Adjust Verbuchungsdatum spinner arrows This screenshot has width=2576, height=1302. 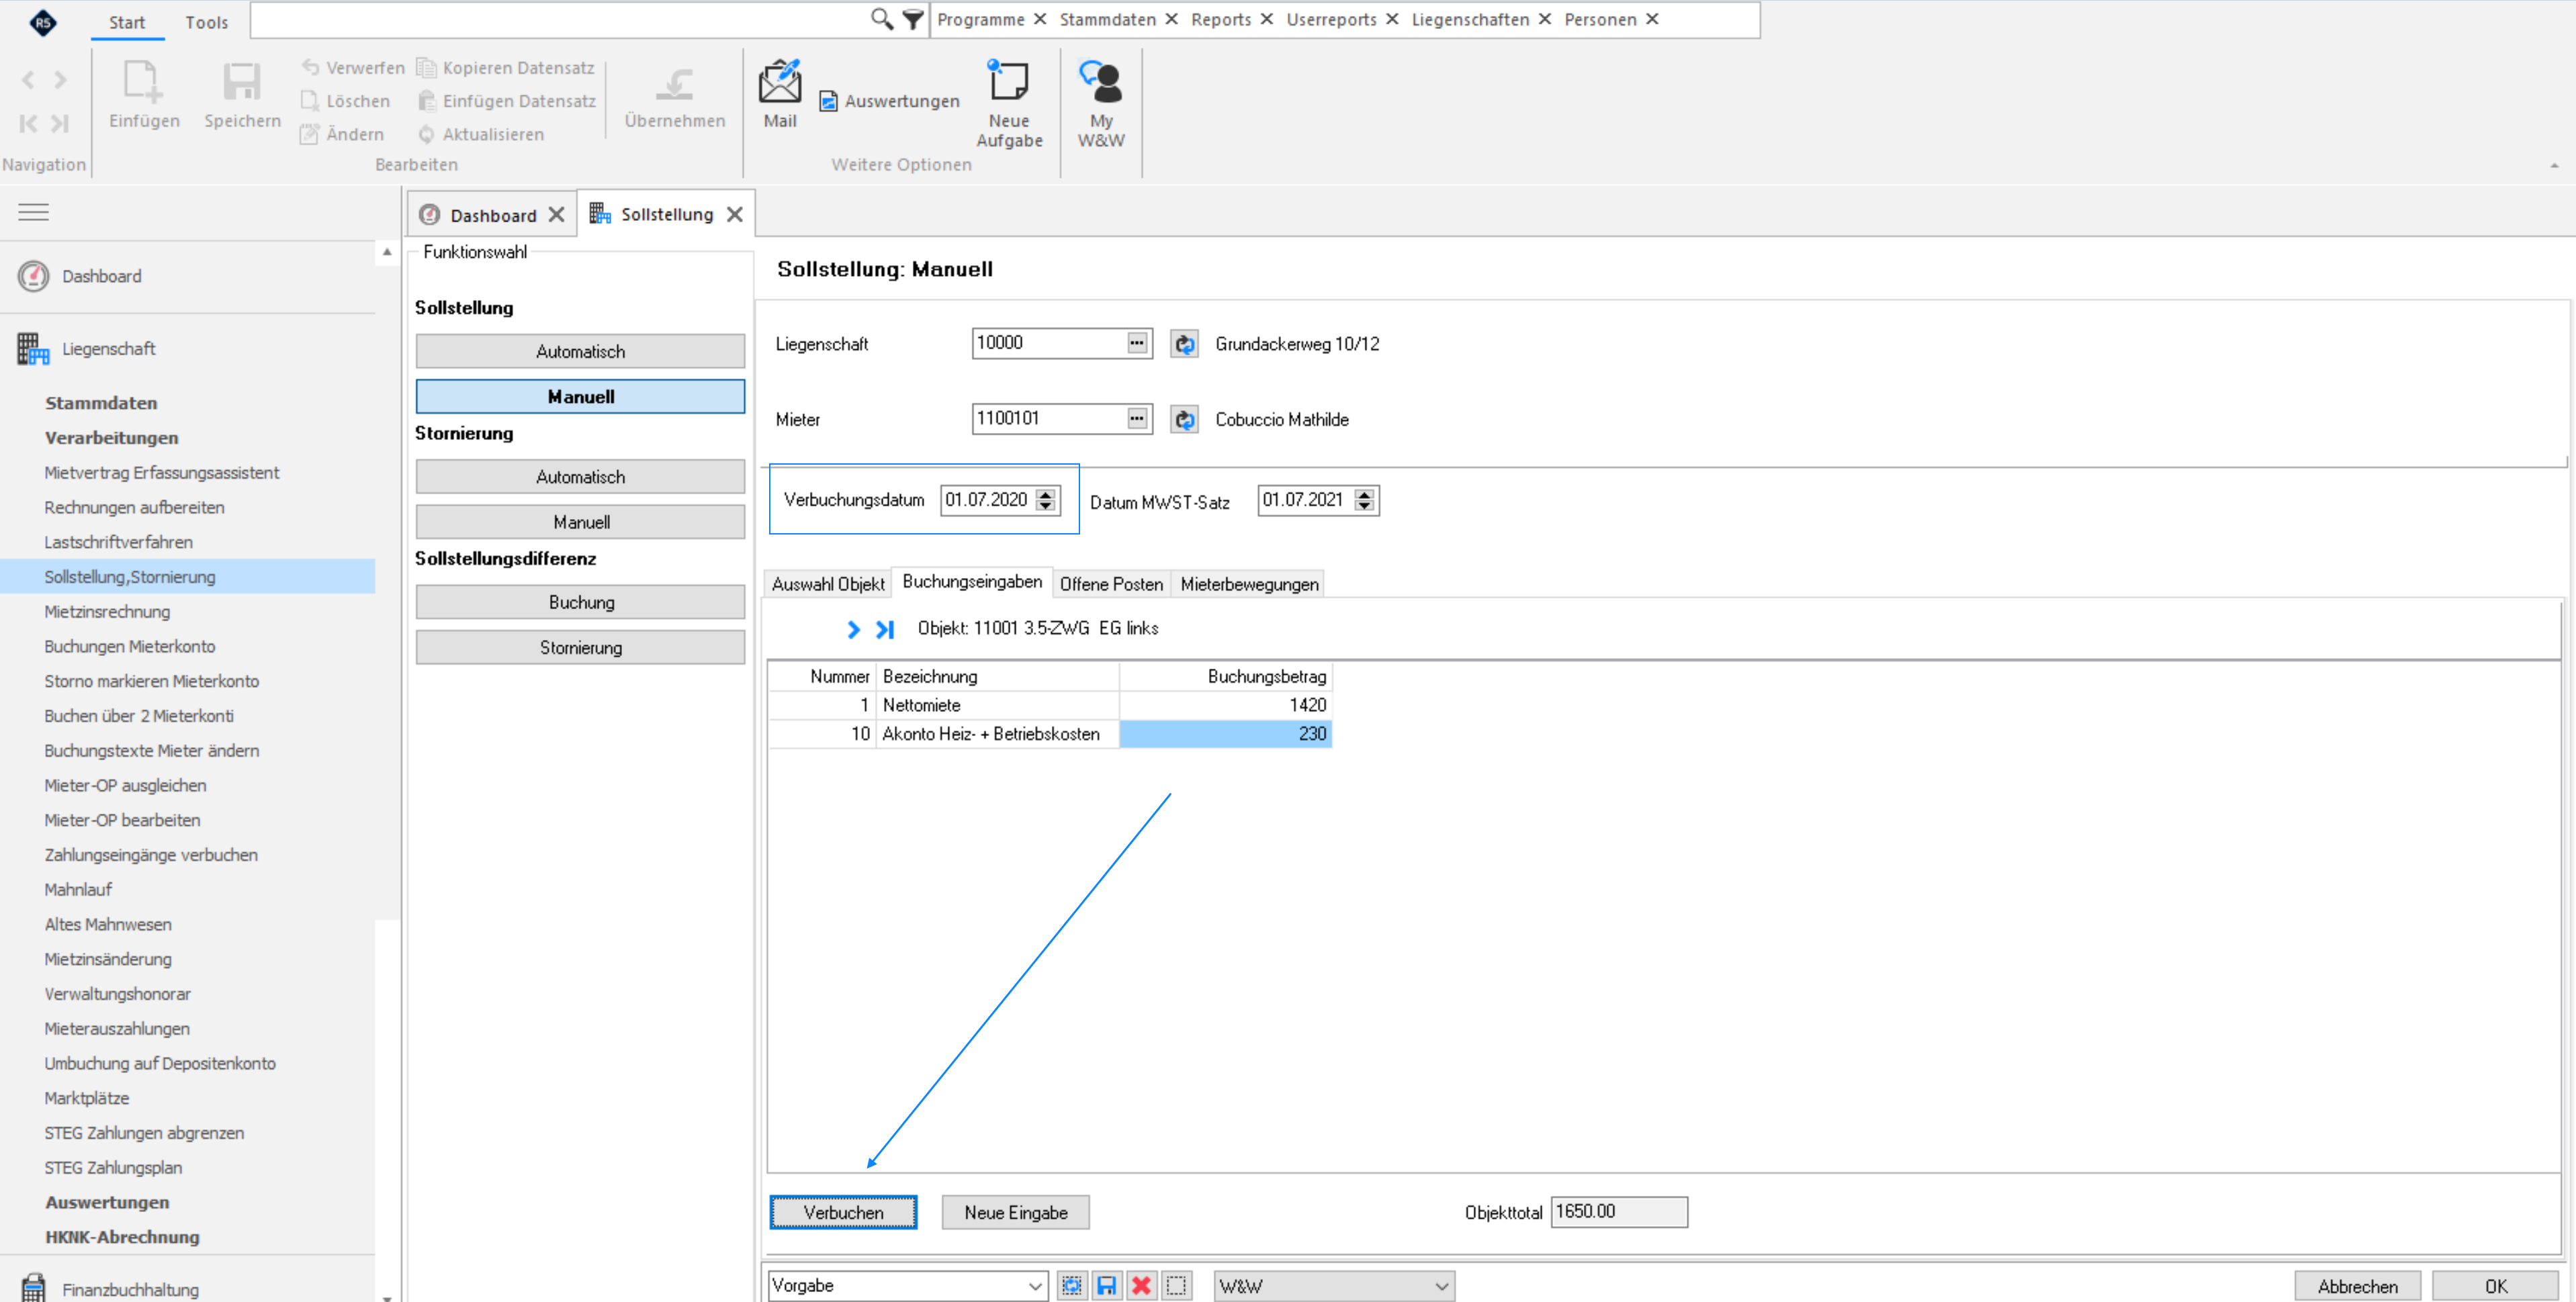point(1046,500)
